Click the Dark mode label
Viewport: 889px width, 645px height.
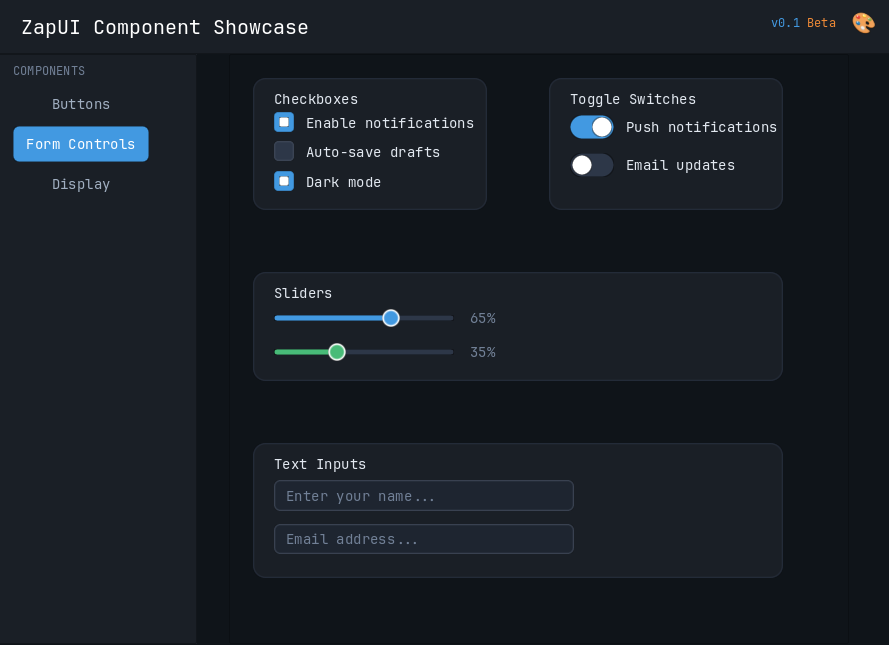(x=344, y=182)
